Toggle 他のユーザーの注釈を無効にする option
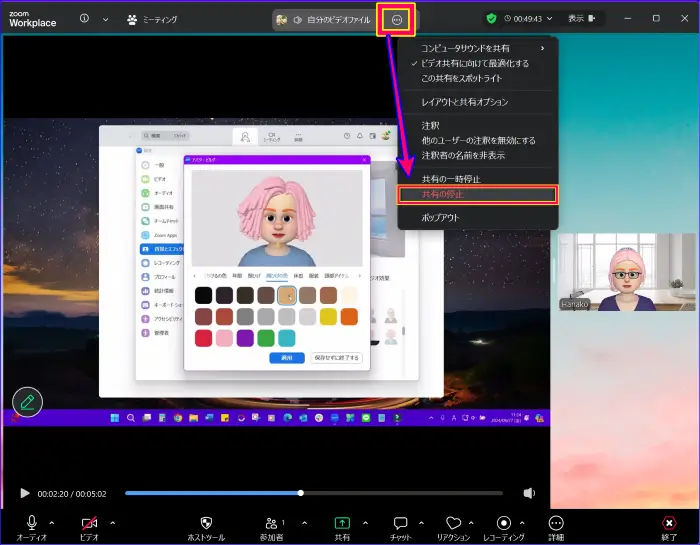Image resolution: width=700 pixels, height=545 pixels. point(478,140)
